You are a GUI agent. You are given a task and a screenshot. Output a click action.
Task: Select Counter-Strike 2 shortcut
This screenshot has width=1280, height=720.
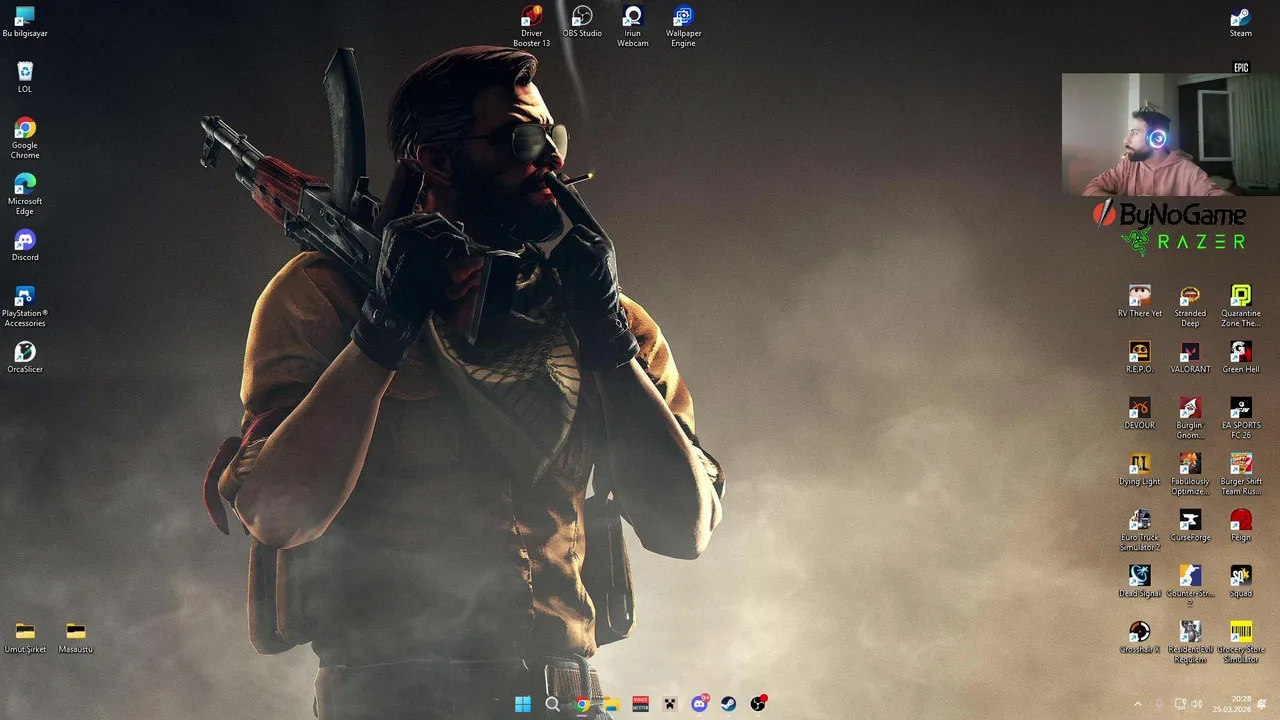[1190, 586]
